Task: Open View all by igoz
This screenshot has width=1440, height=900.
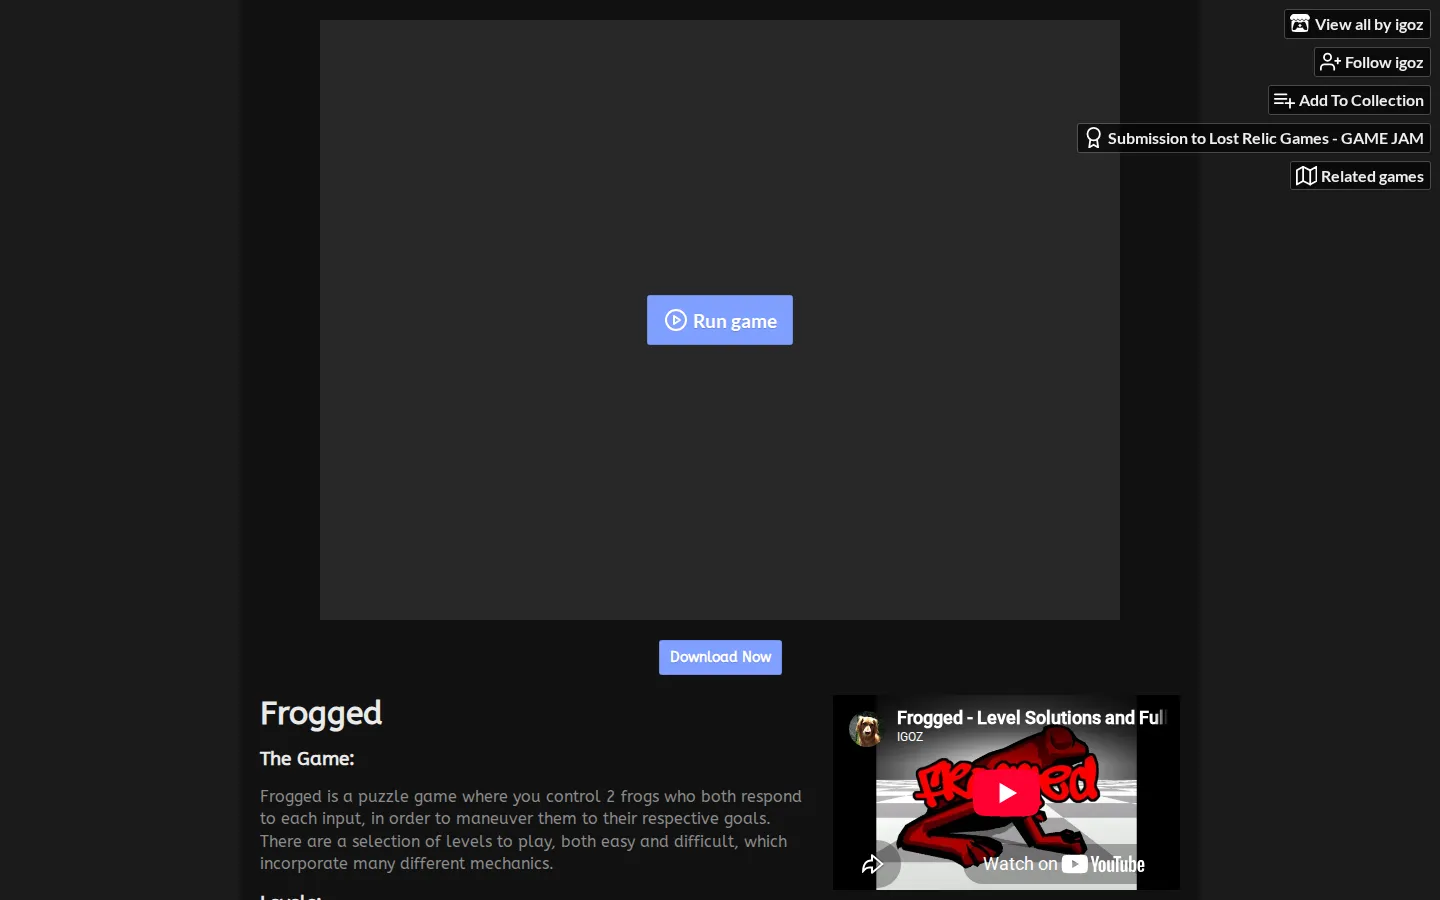Action: (1357, 24)
